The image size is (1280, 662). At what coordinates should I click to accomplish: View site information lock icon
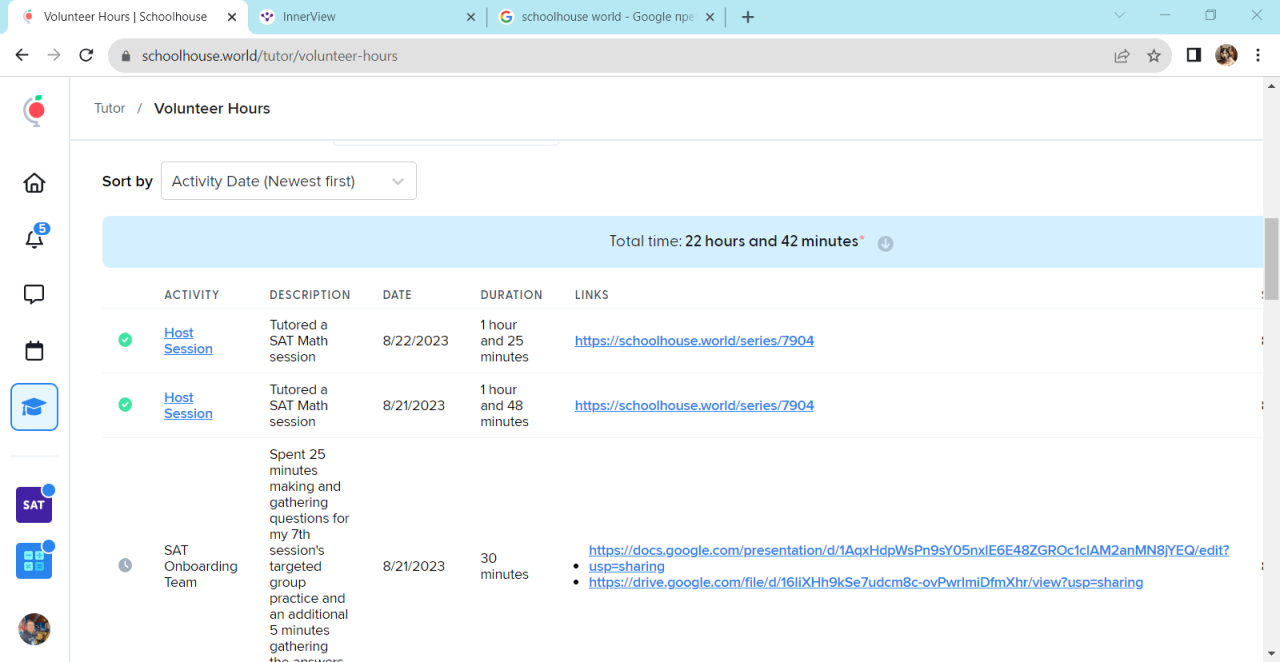(x=126, y=56)
